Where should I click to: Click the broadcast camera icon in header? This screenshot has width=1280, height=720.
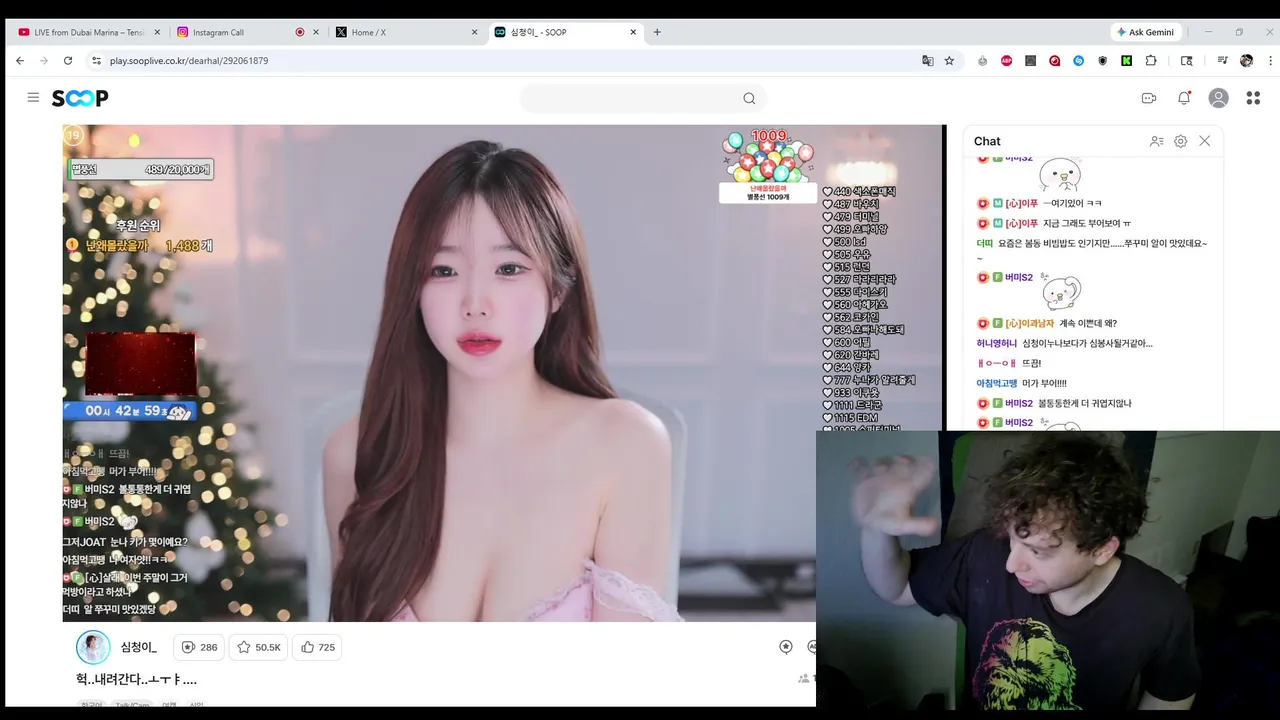(1149, 98)
